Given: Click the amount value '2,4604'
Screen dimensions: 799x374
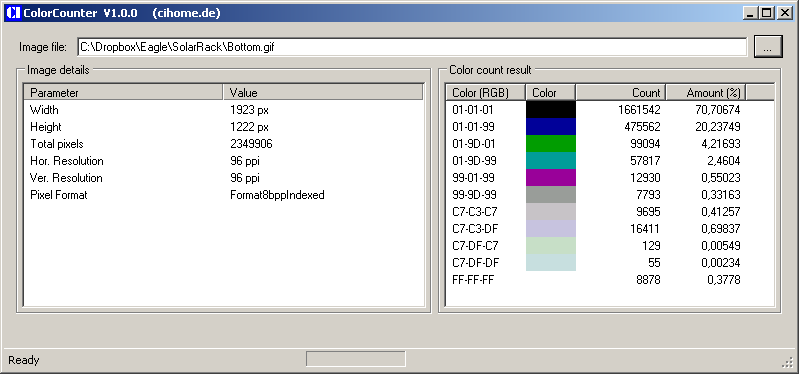Looking at the screenshot, I should pyautogui.click(x=723, y=161).
